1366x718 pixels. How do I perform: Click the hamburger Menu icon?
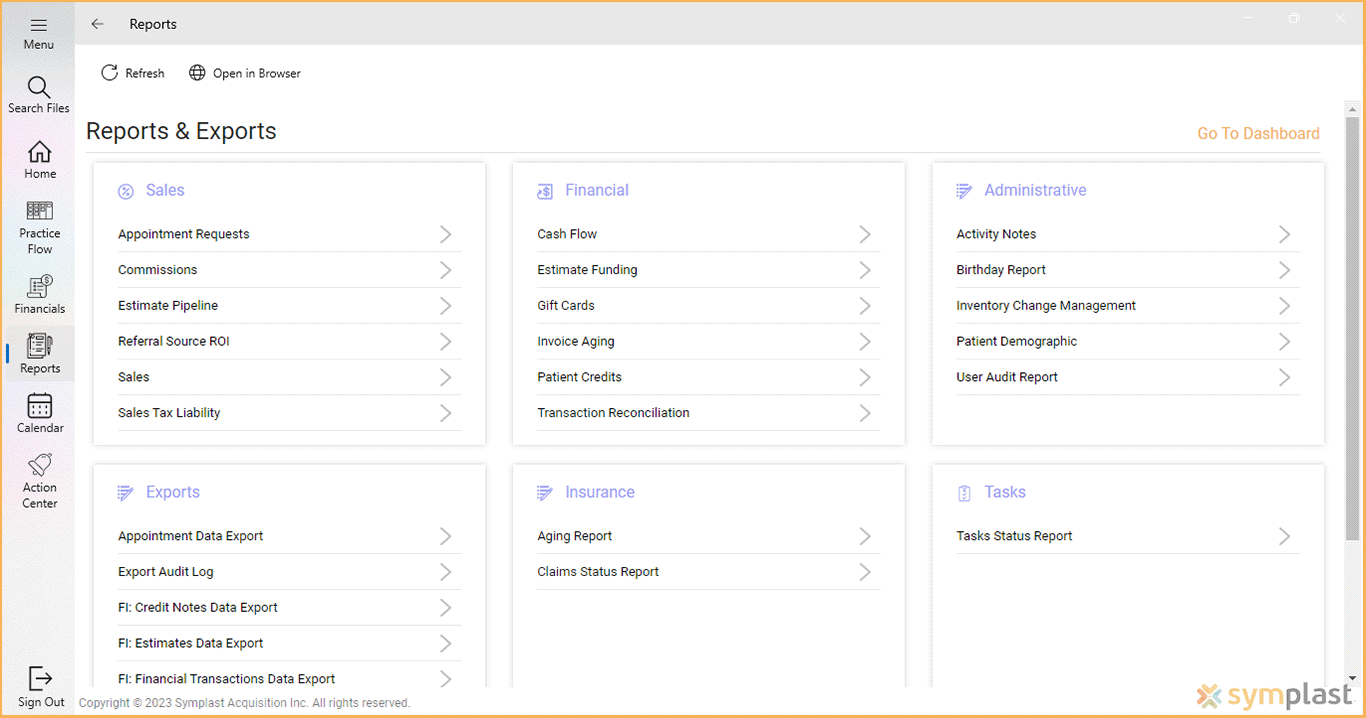[x=38, y=30]
